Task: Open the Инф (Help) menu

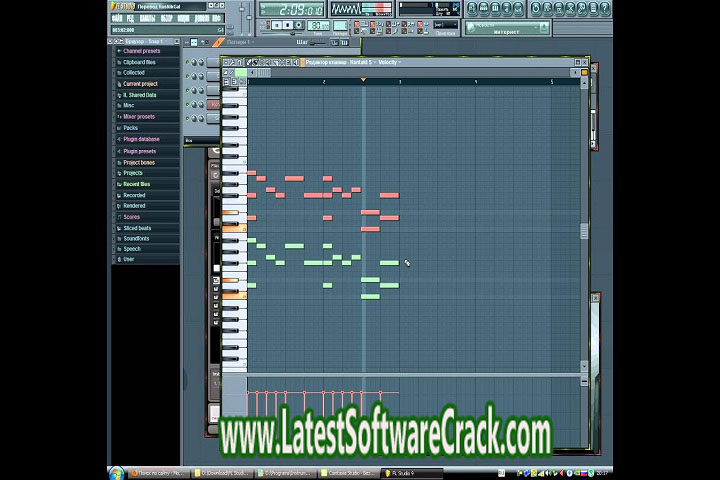Action: [x=217, y=18]
